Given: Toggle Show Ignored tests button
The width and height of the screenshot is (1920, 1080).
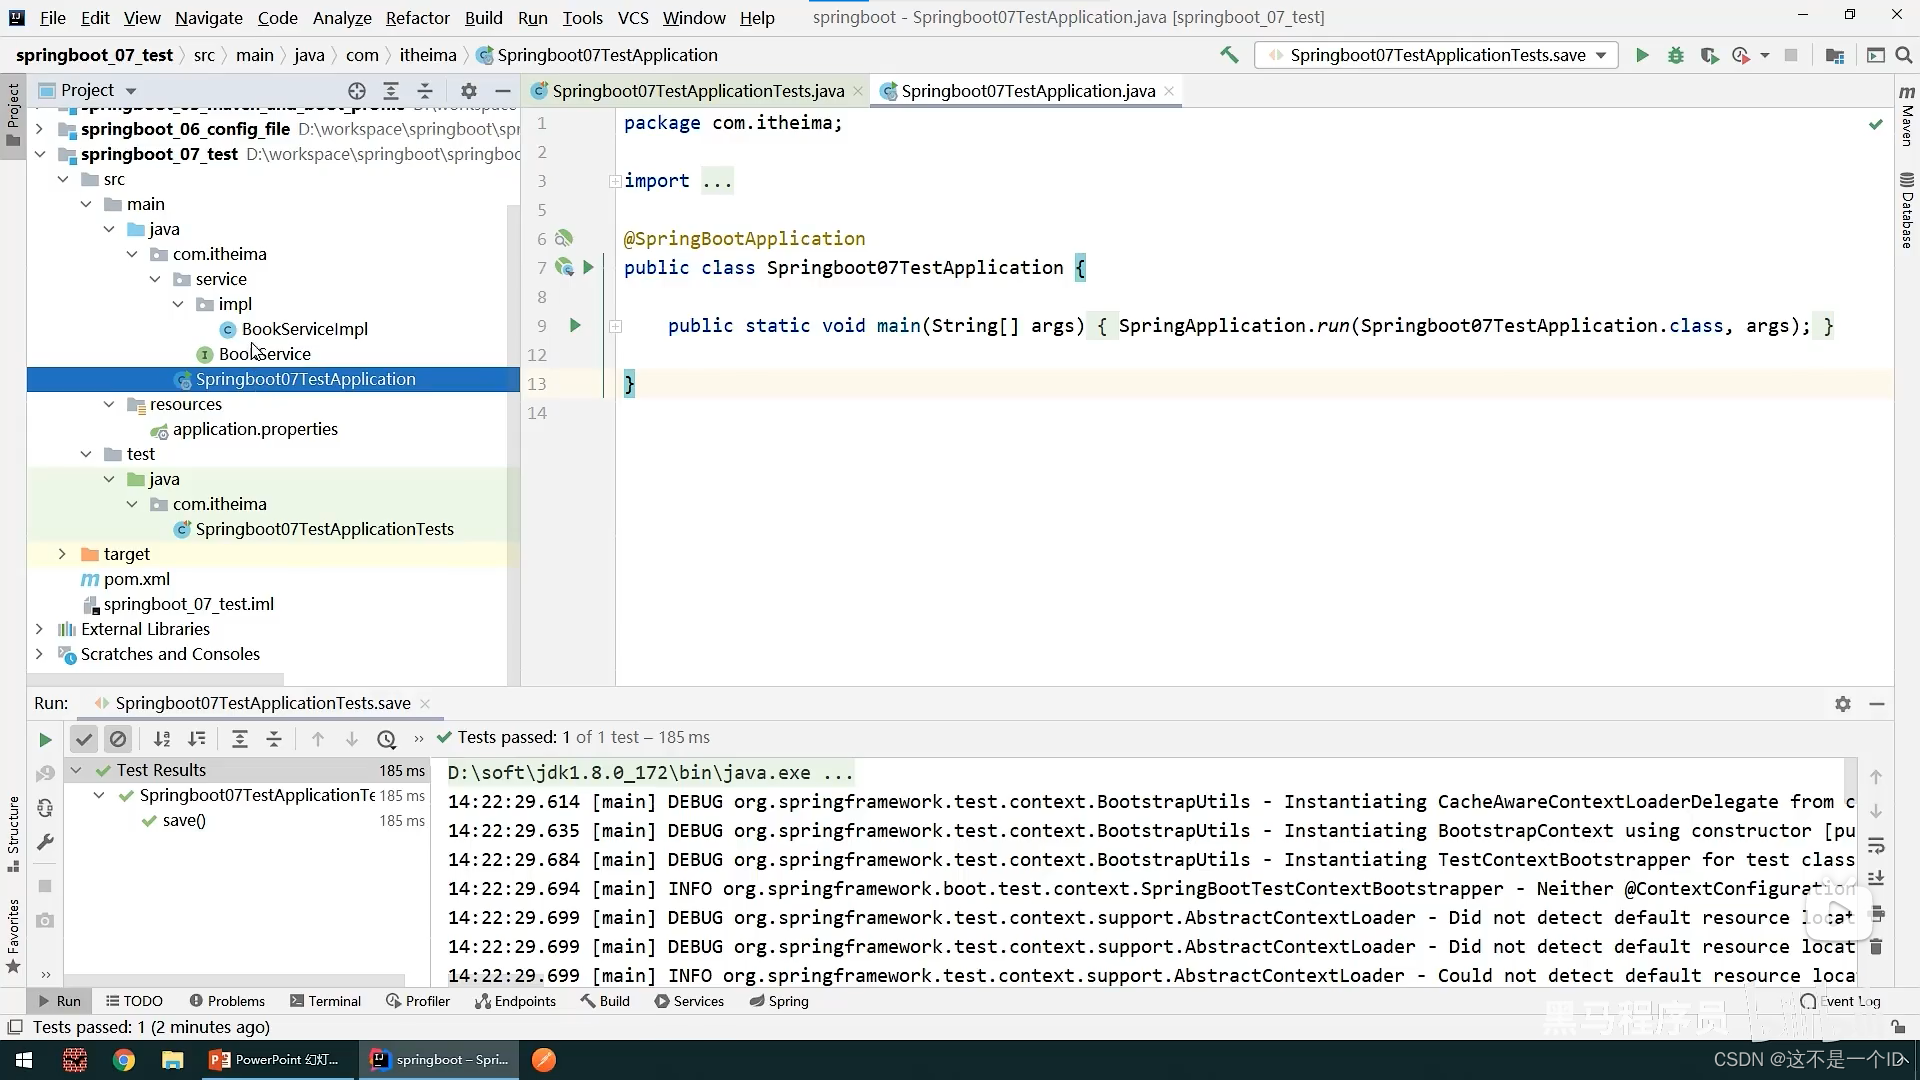Looking at the screenshot, I should click(x=118, y=739).
